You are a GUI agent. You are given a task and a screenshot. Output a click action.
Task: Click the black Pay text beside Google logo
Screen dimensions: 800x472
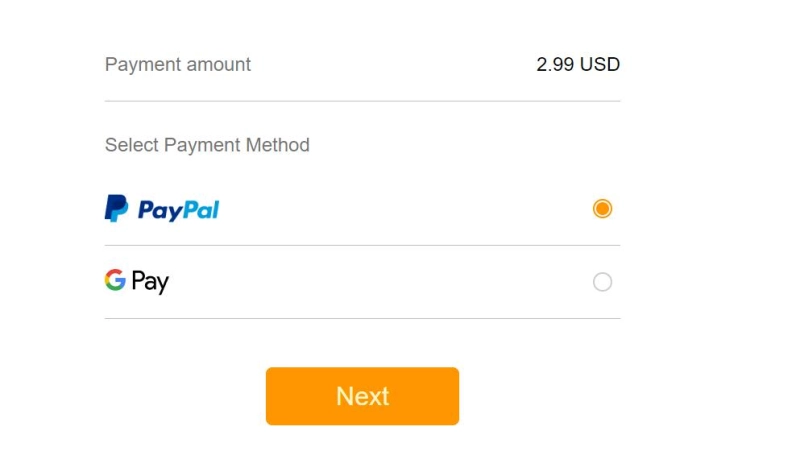(150, 282)
